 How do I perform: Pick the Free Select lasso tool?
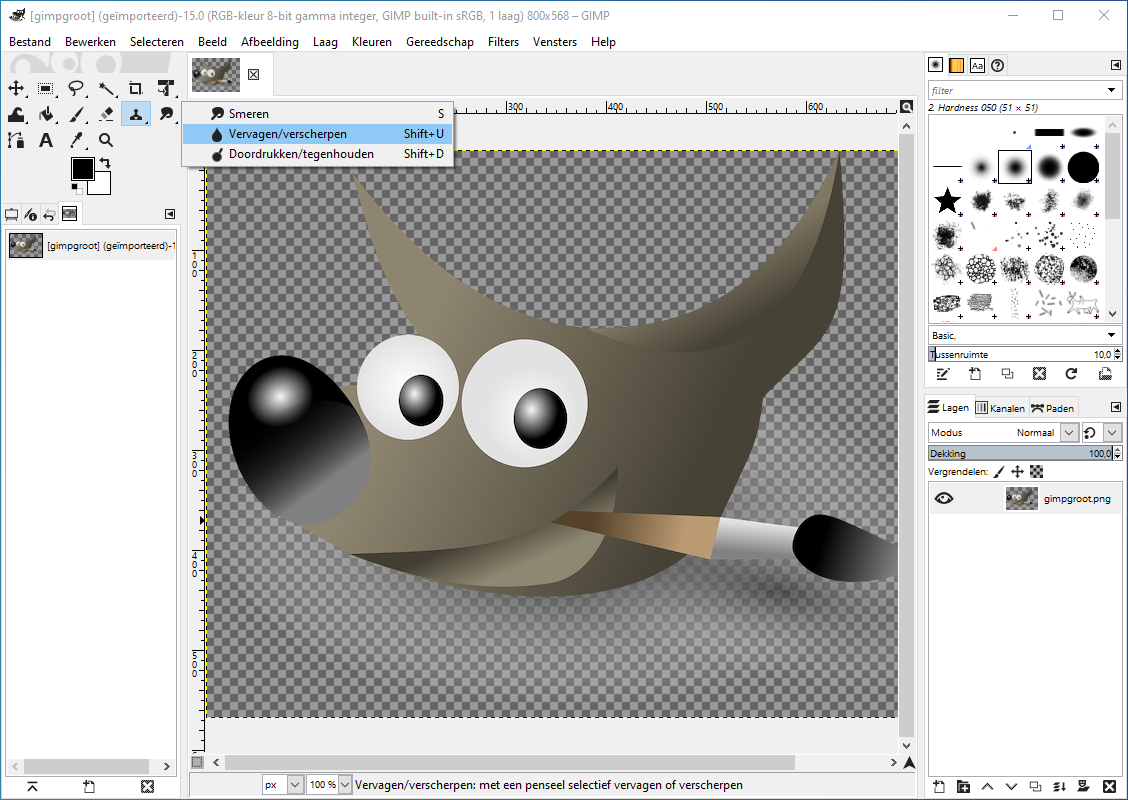click(x=76, y=89)
